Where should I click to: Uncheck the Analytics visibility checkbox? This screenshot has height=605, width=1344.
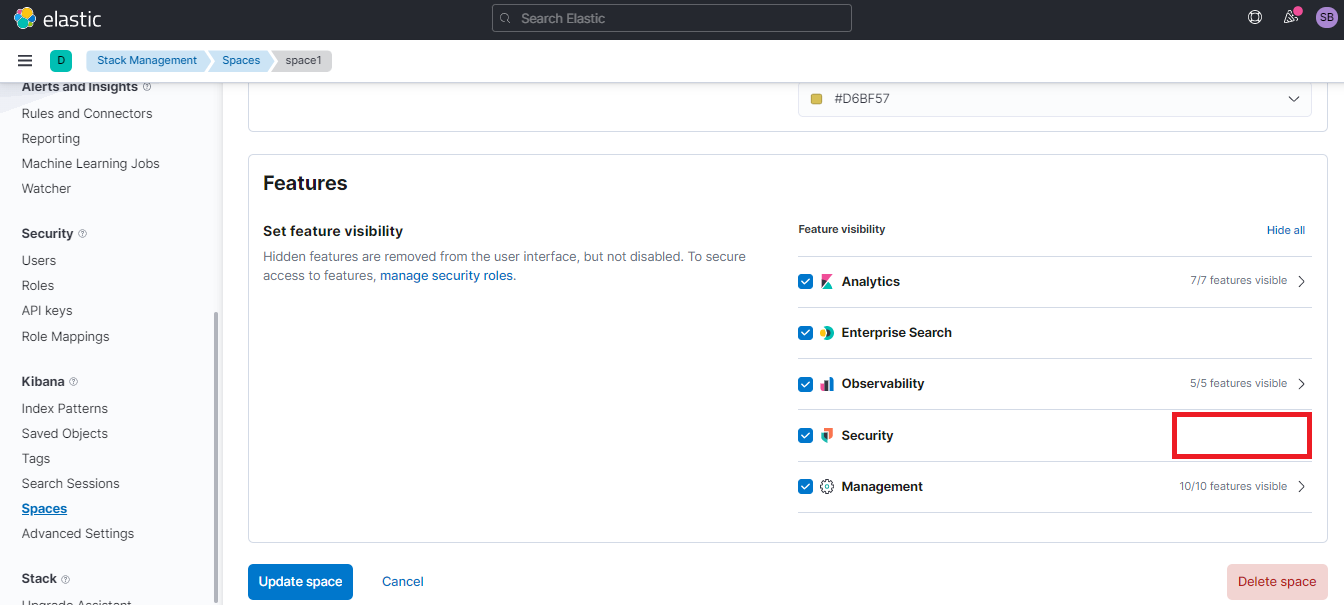pyautogui.click(x=805, y=282)
